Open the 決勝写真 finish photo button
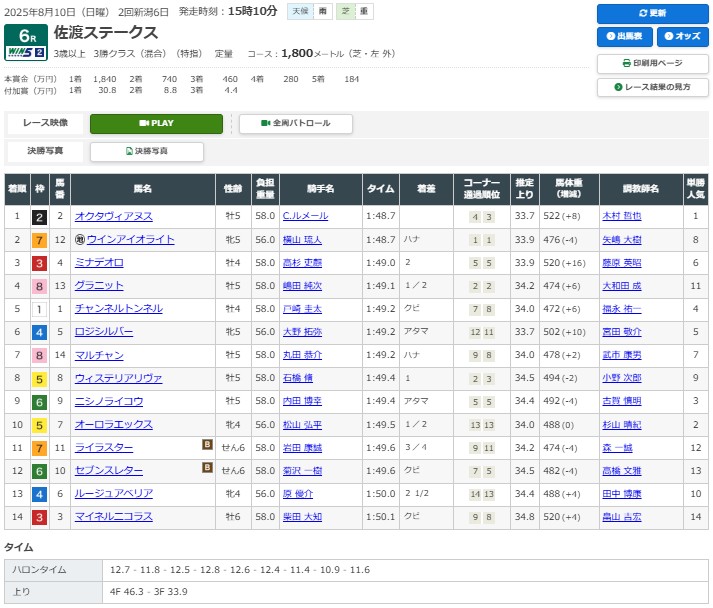713x608 pixels. tap(147, 151)
